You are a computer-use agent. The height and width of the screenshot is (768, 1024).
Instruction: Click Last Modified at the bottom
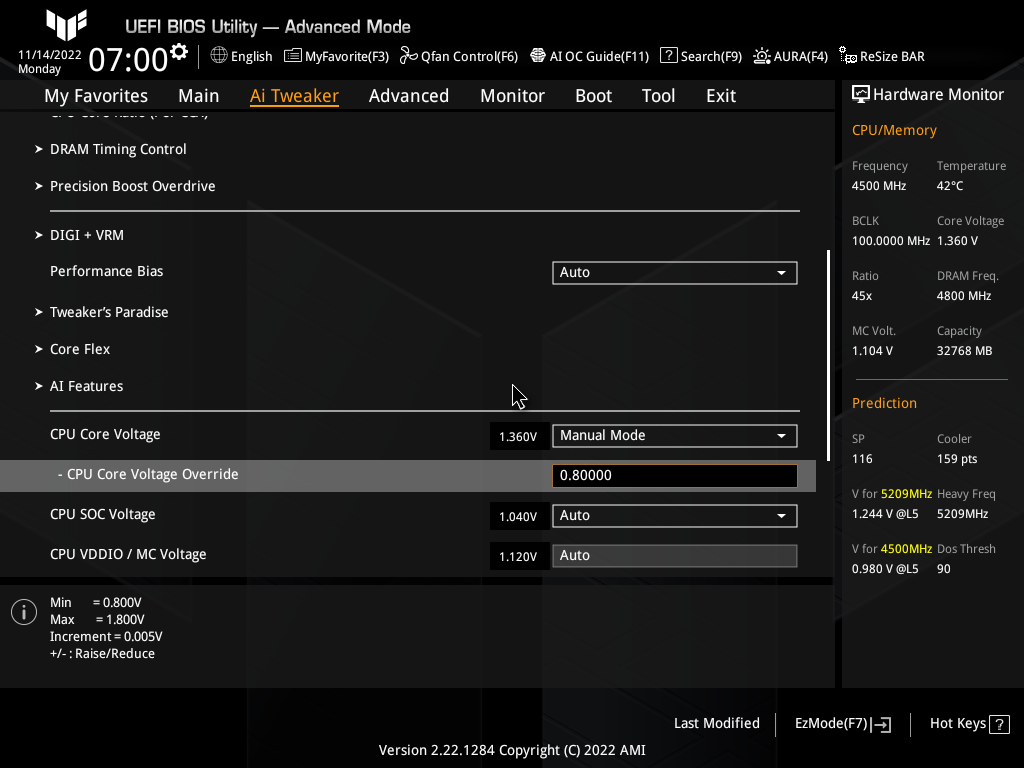[716, 723]
